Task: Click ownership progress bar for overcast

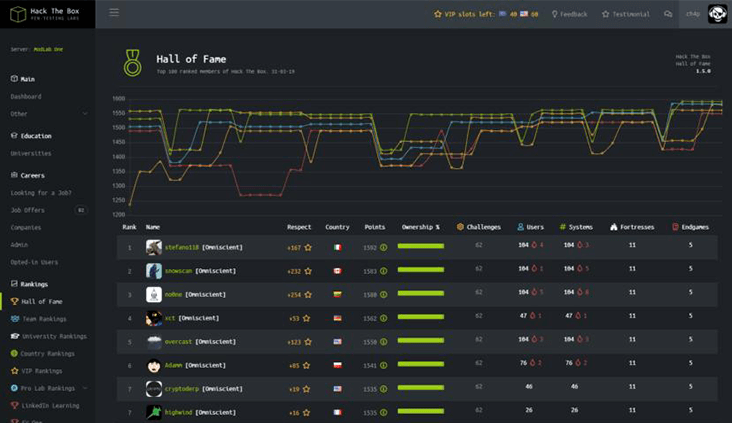Action: (x=421, y=340)
